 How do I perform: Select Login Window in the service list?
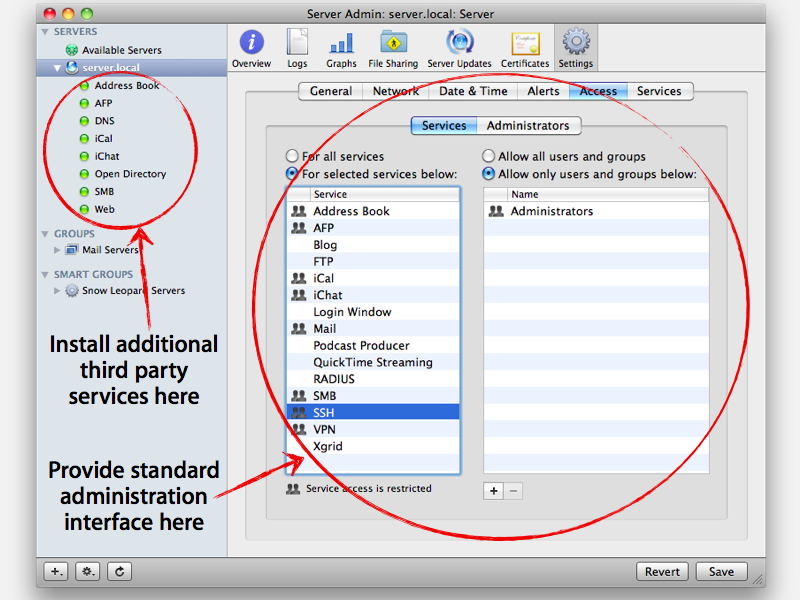tap(373, 312)
